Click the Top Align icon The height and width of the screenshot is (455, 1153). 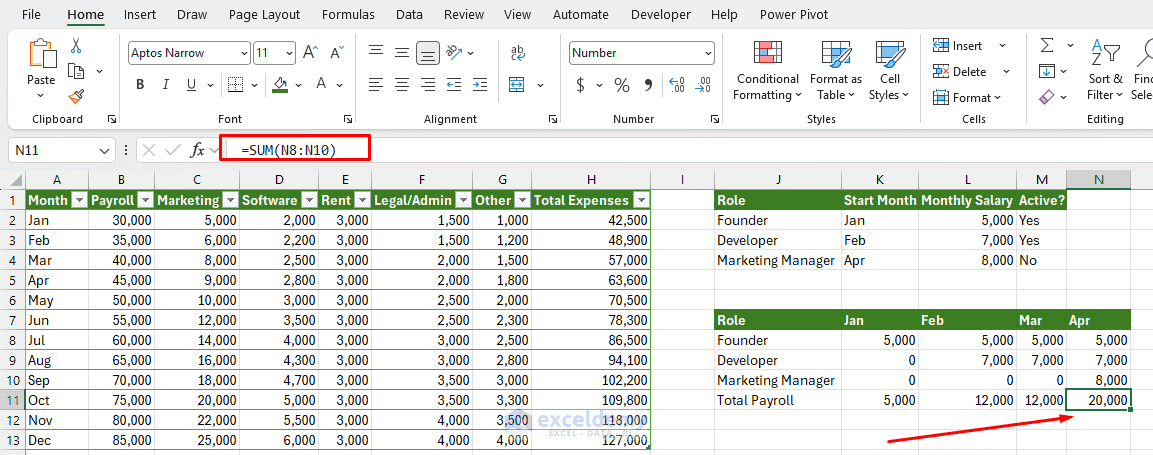376,52
